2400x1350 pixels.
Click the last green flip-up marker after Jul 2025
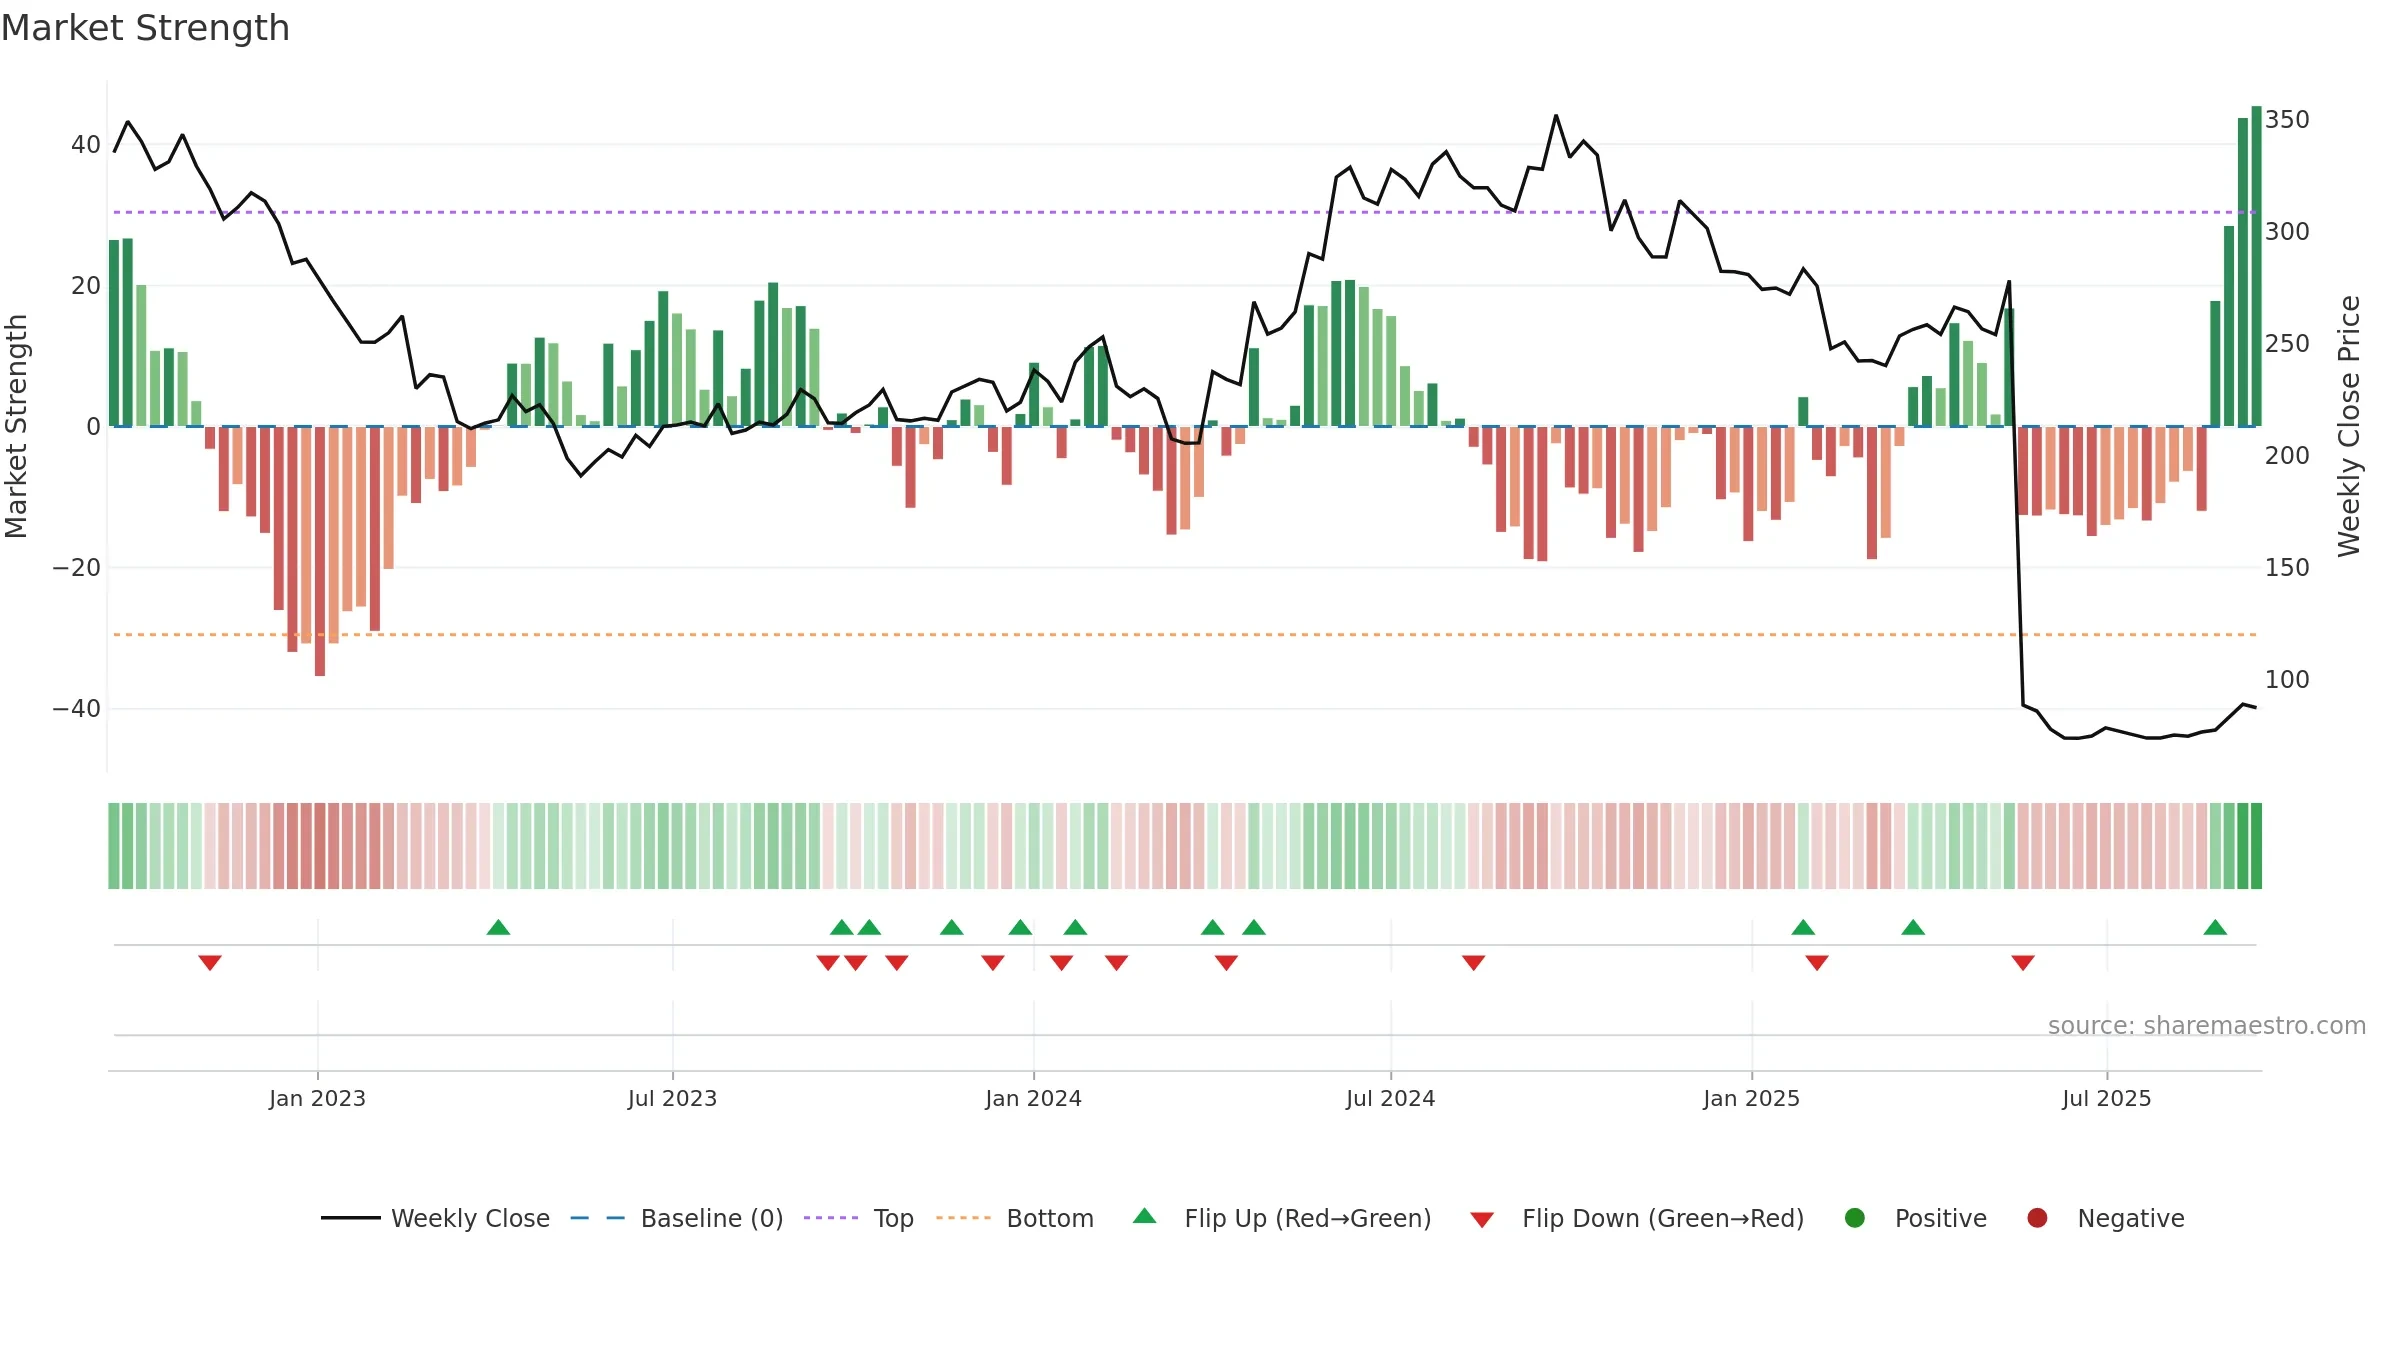pos(2215,927)
